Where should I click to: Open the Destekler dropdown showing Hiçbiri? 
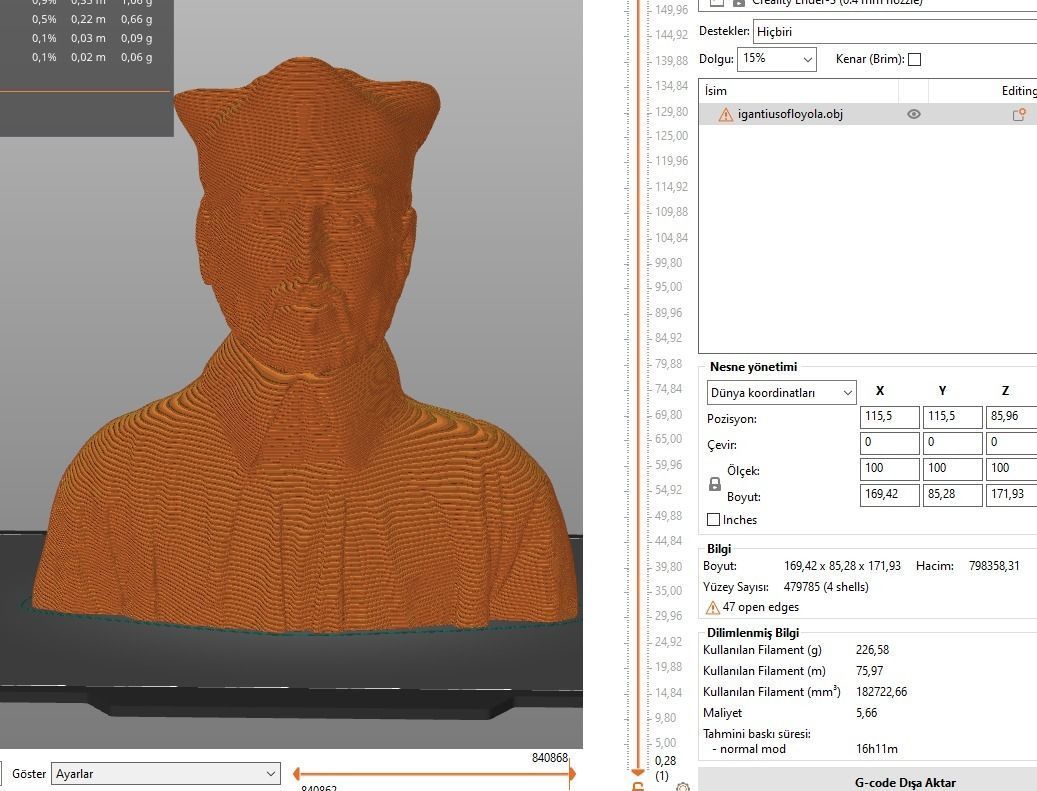pos(895,31)
